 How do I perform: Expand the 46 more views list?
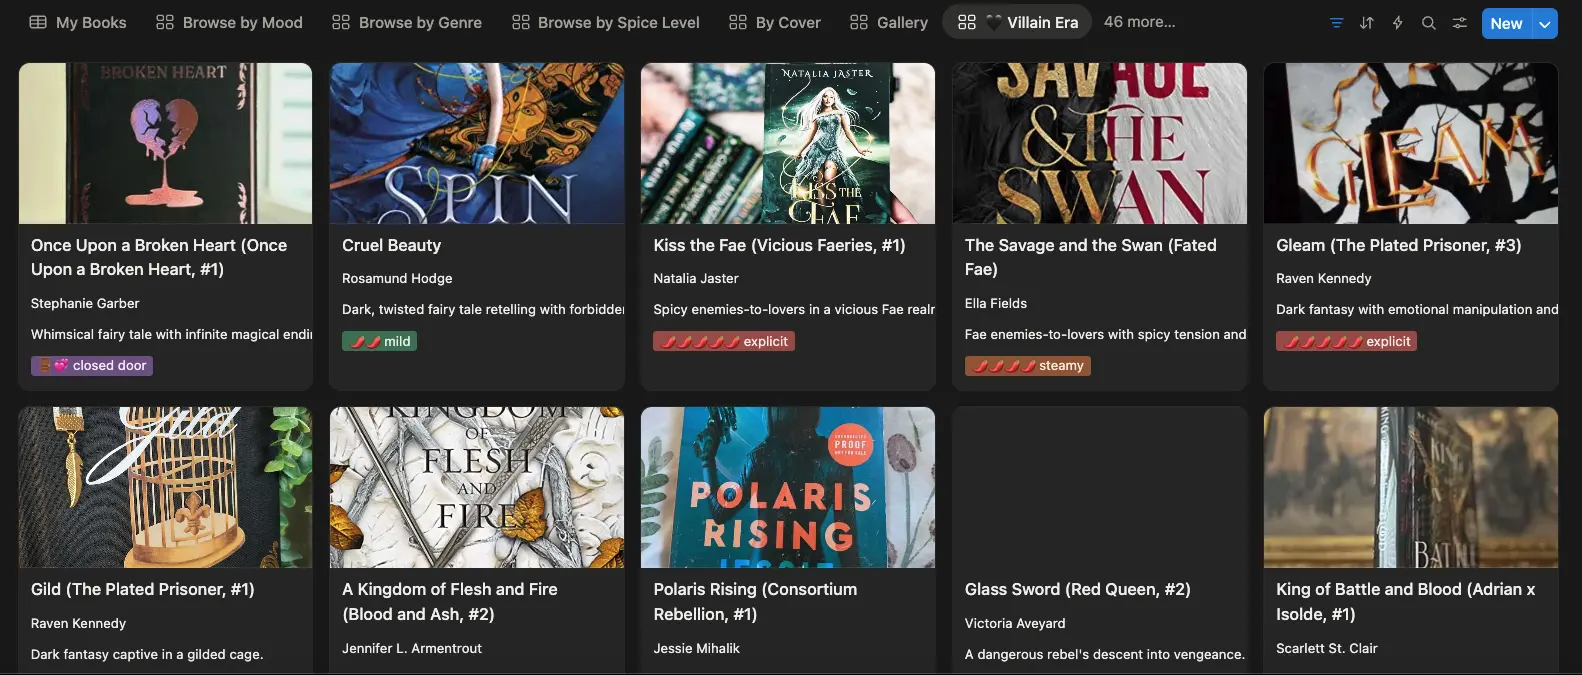click(1140, 22)
